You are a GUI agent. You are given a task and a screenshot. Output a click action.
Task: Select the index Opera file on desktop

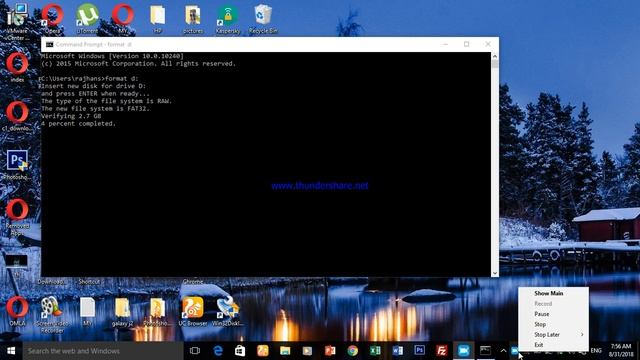(x=17, y=67)
